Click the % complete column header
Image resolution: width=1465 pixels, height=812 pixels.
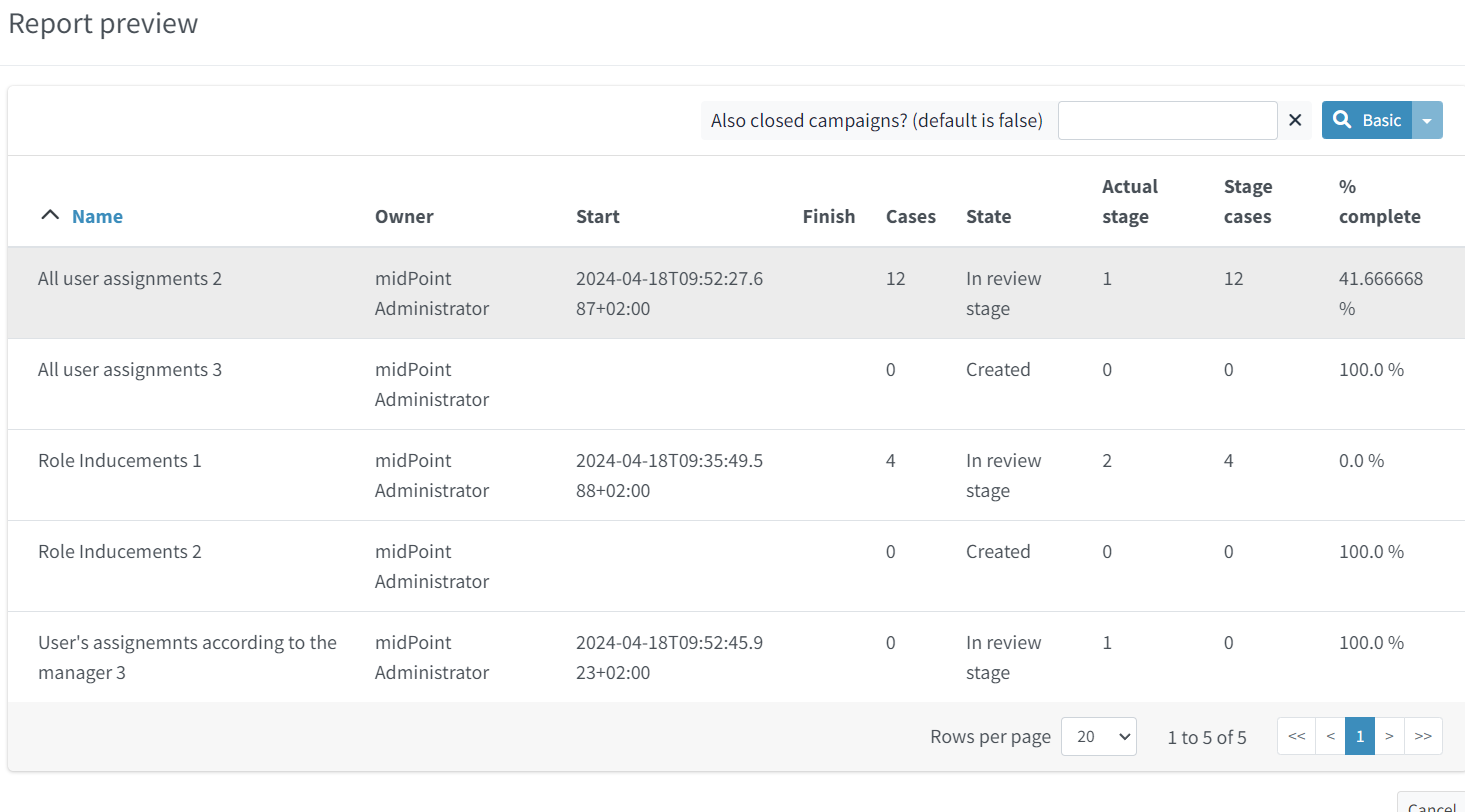1379,201
